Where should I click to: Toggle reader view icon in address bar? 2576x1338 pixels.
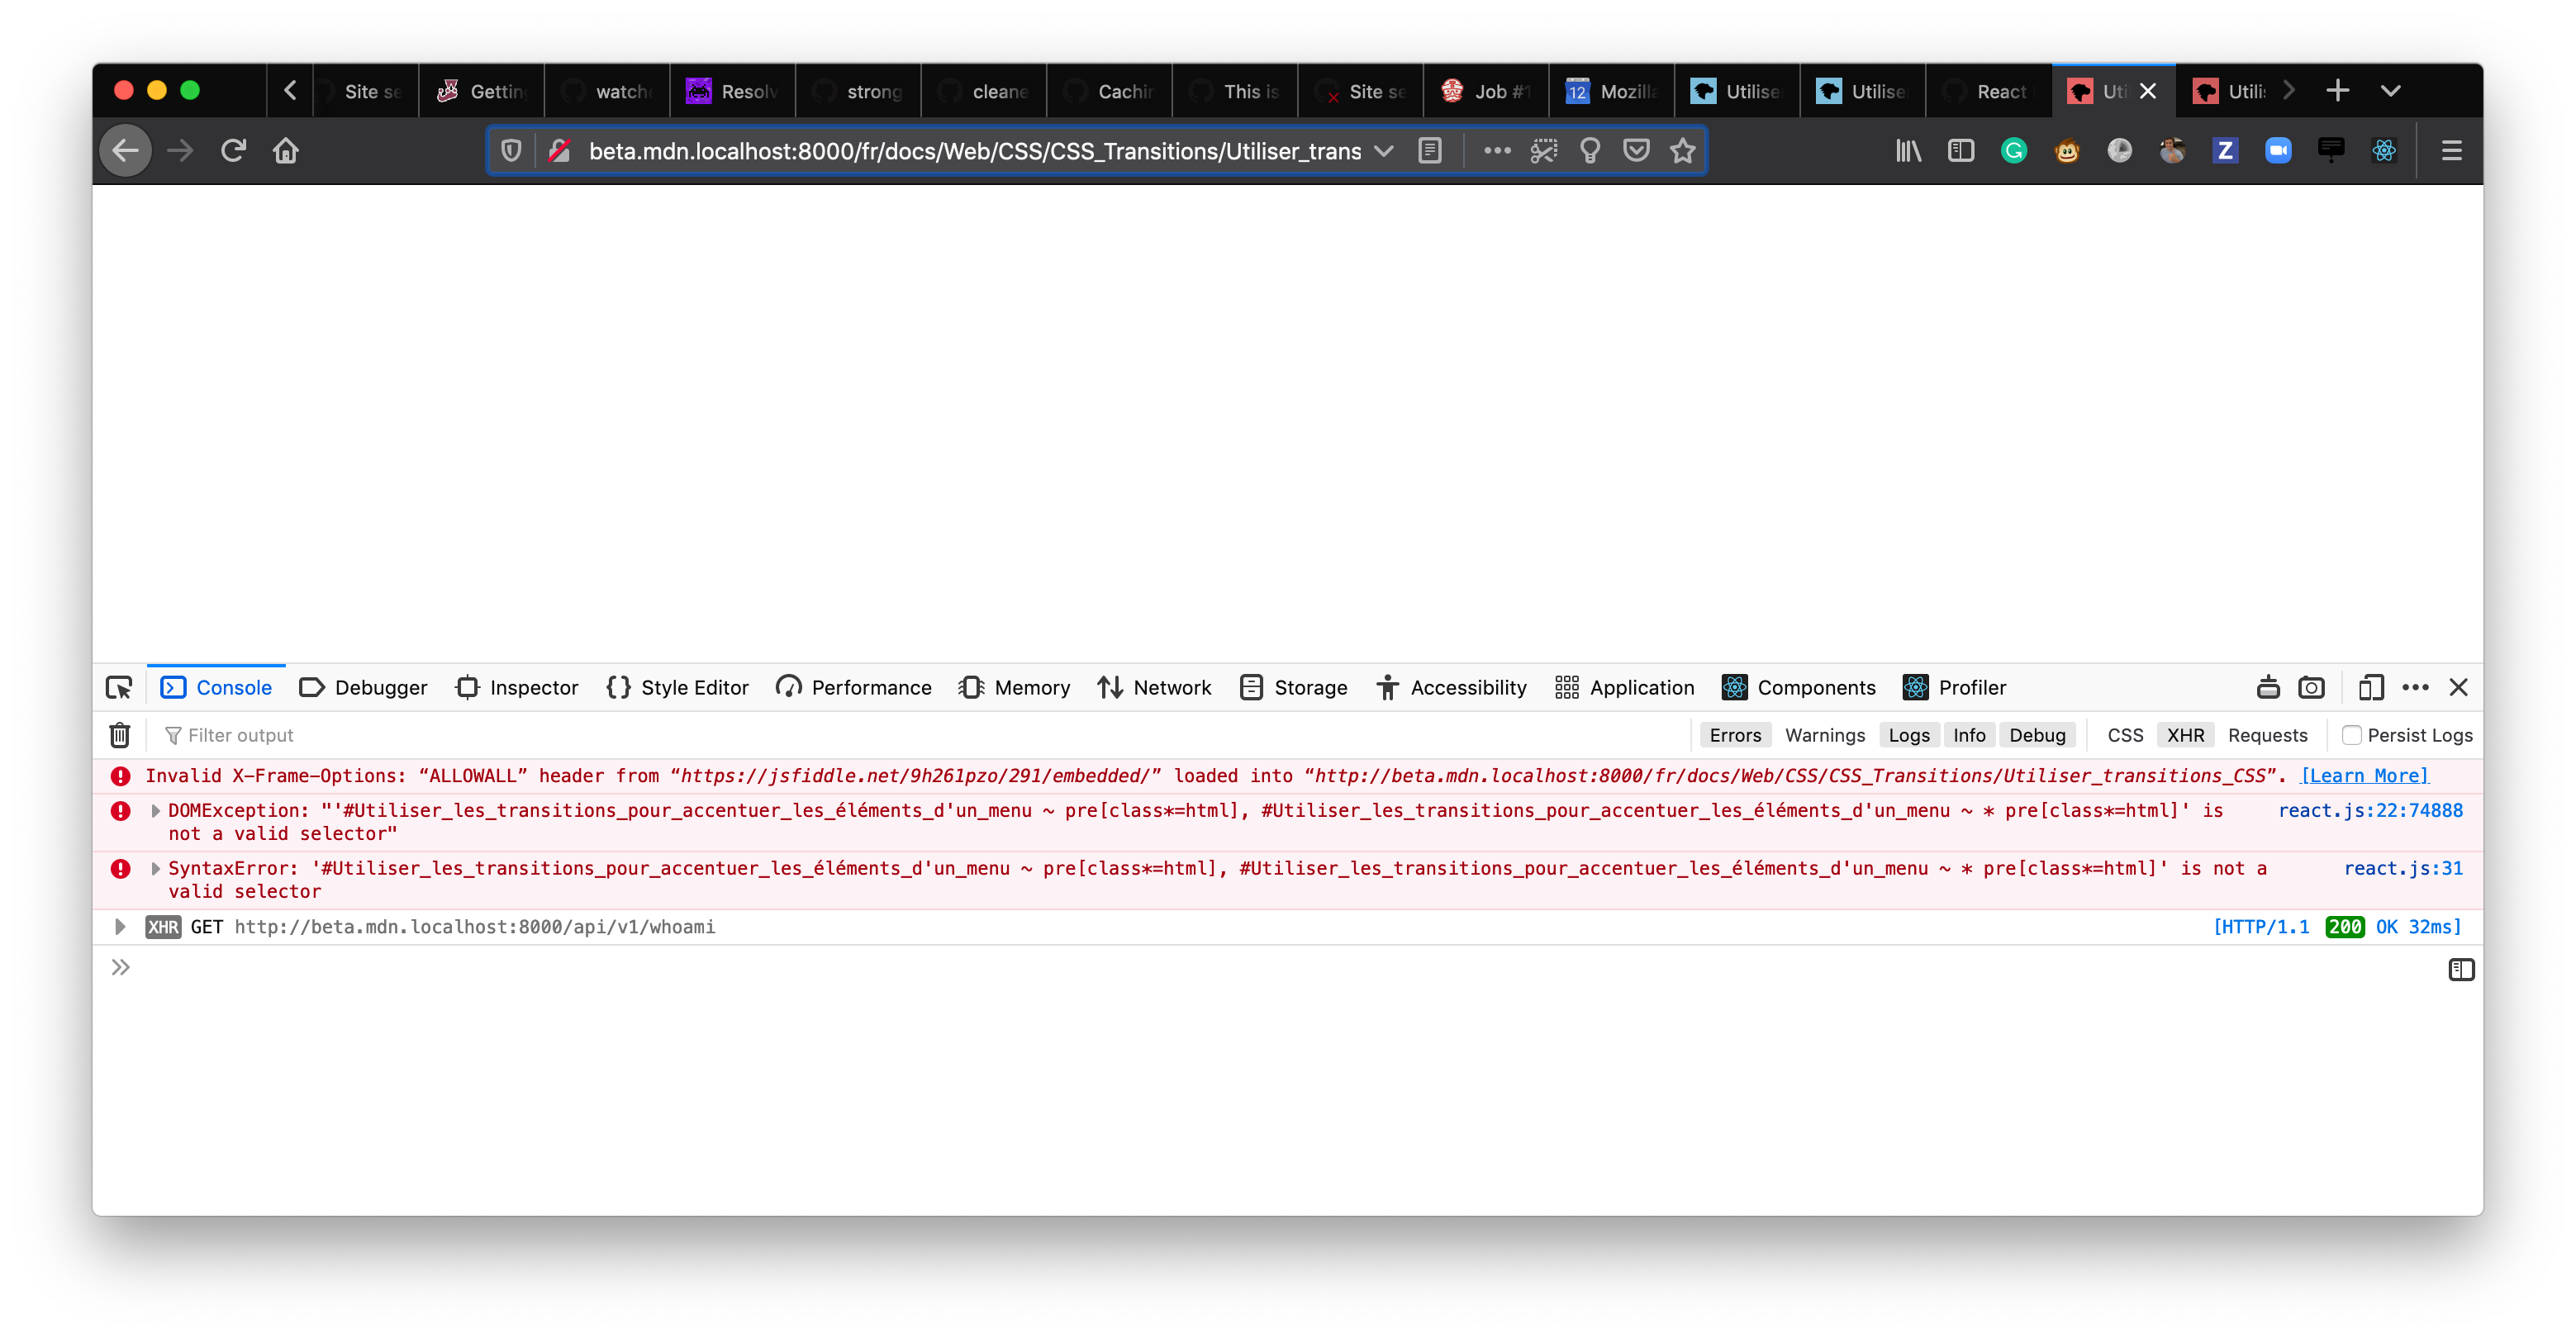pyautogui.click(x=1430, y=151)
